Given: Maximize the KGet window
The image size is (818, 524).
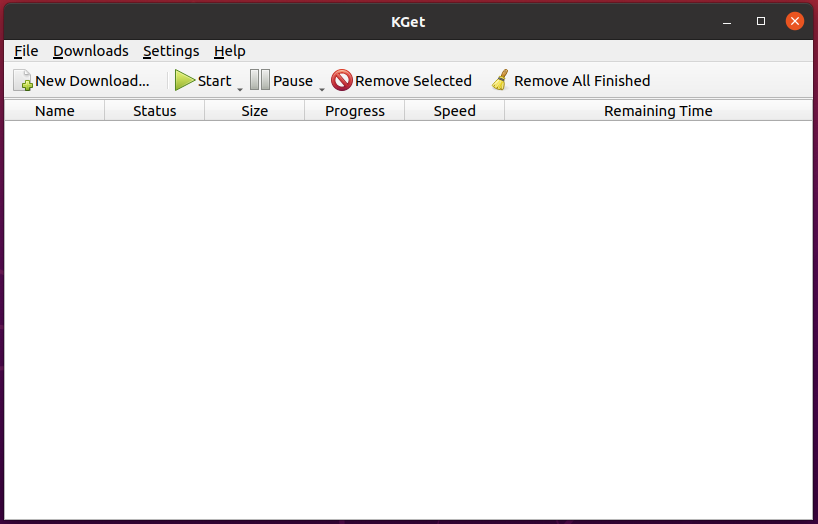Looking at the screenshot, I should point(761,21).
